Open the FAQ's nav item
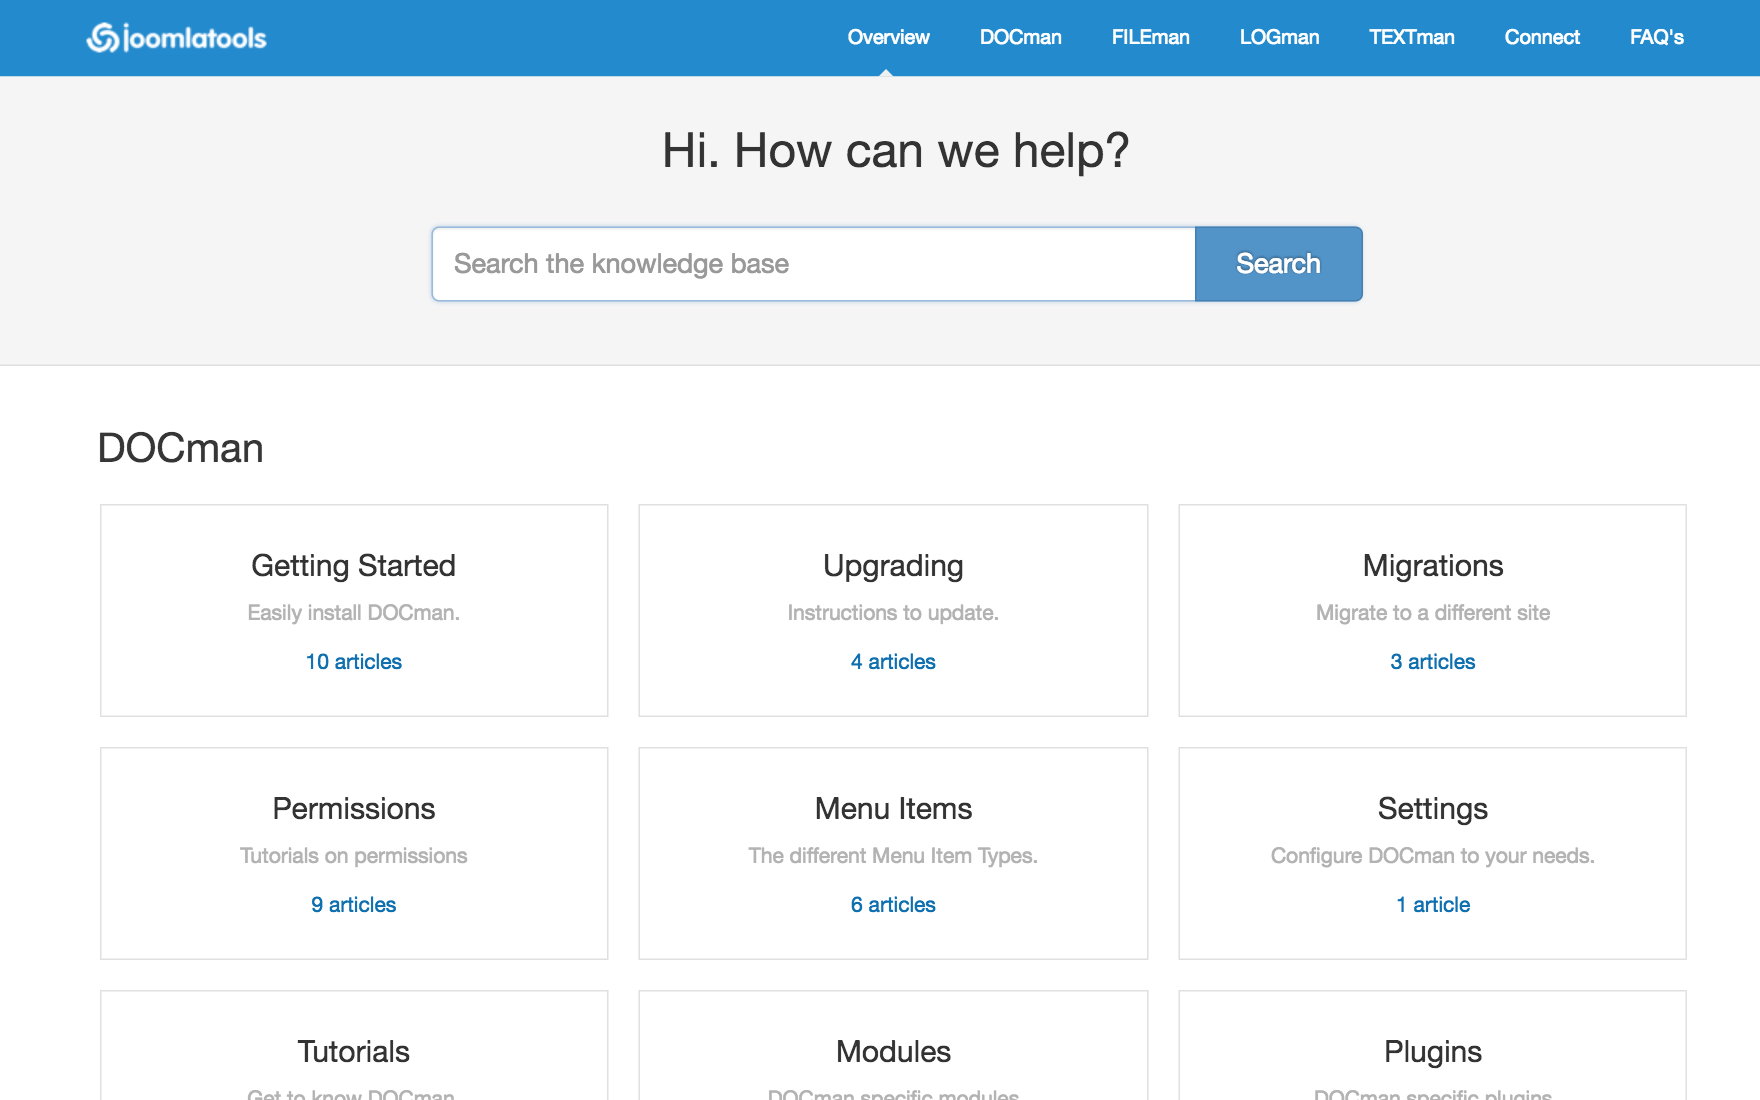 click(x=1656, y=37)
